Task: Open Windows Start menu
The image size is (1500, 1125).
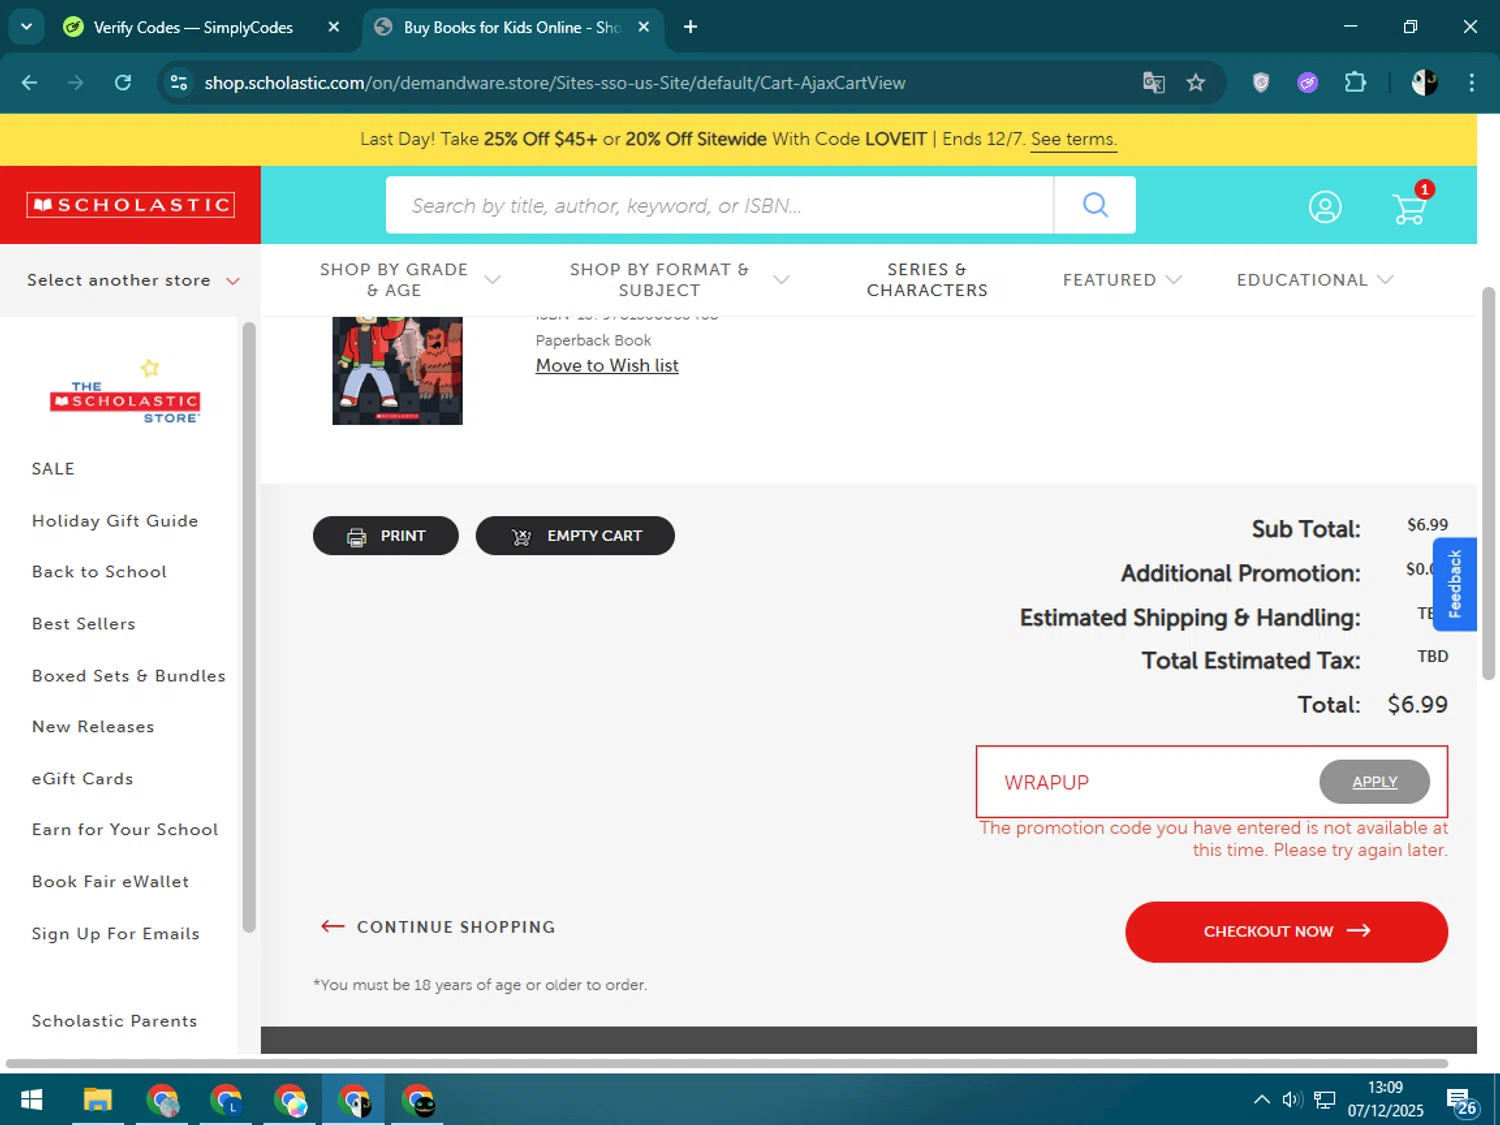Action: point(32,1101)
